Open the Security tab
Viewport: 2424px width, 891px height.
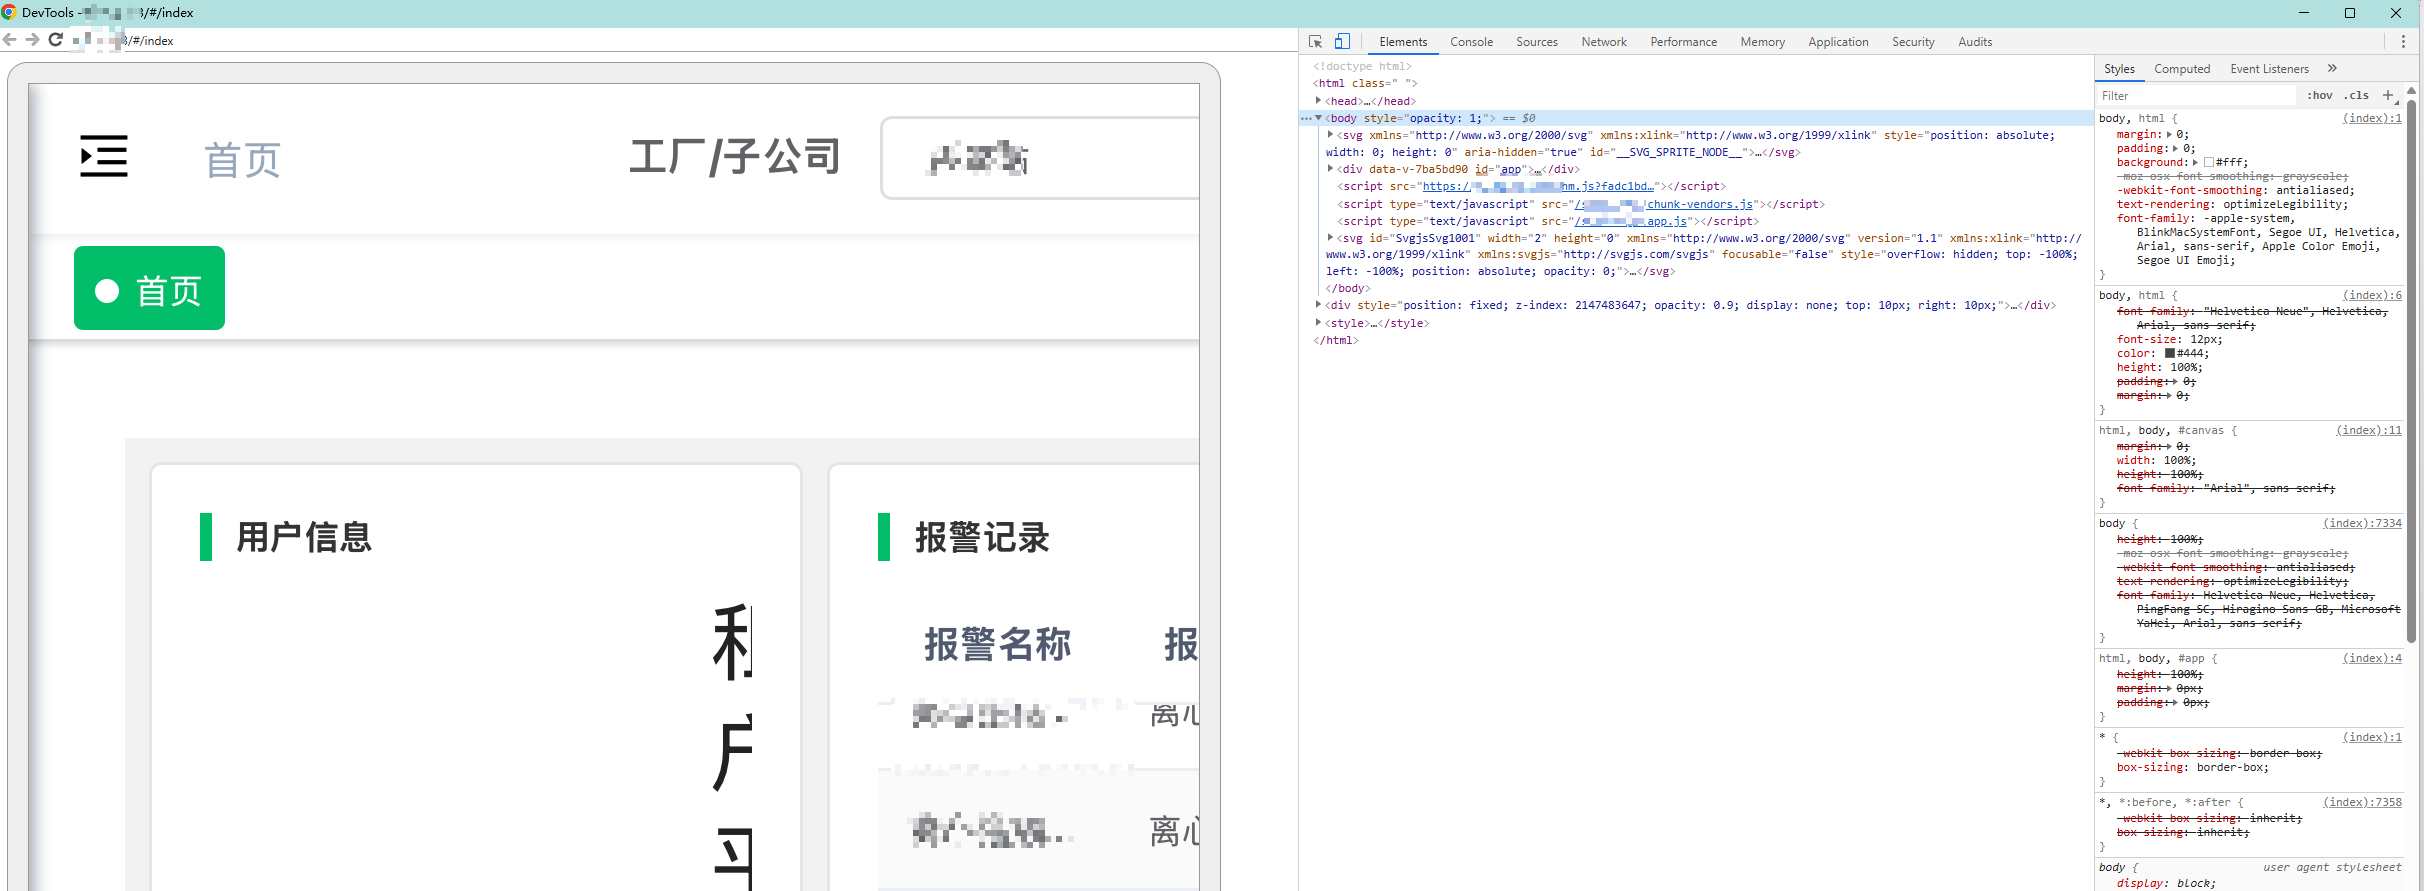pyautogui.click(x=1913, y=42)
